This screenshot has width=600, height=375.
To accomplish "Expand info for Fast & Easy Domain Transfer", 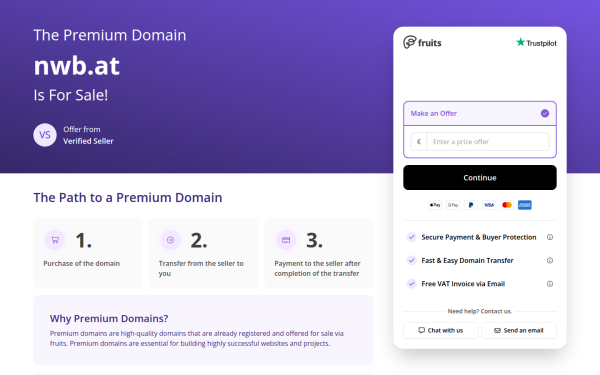I will (x=550, y=261).
